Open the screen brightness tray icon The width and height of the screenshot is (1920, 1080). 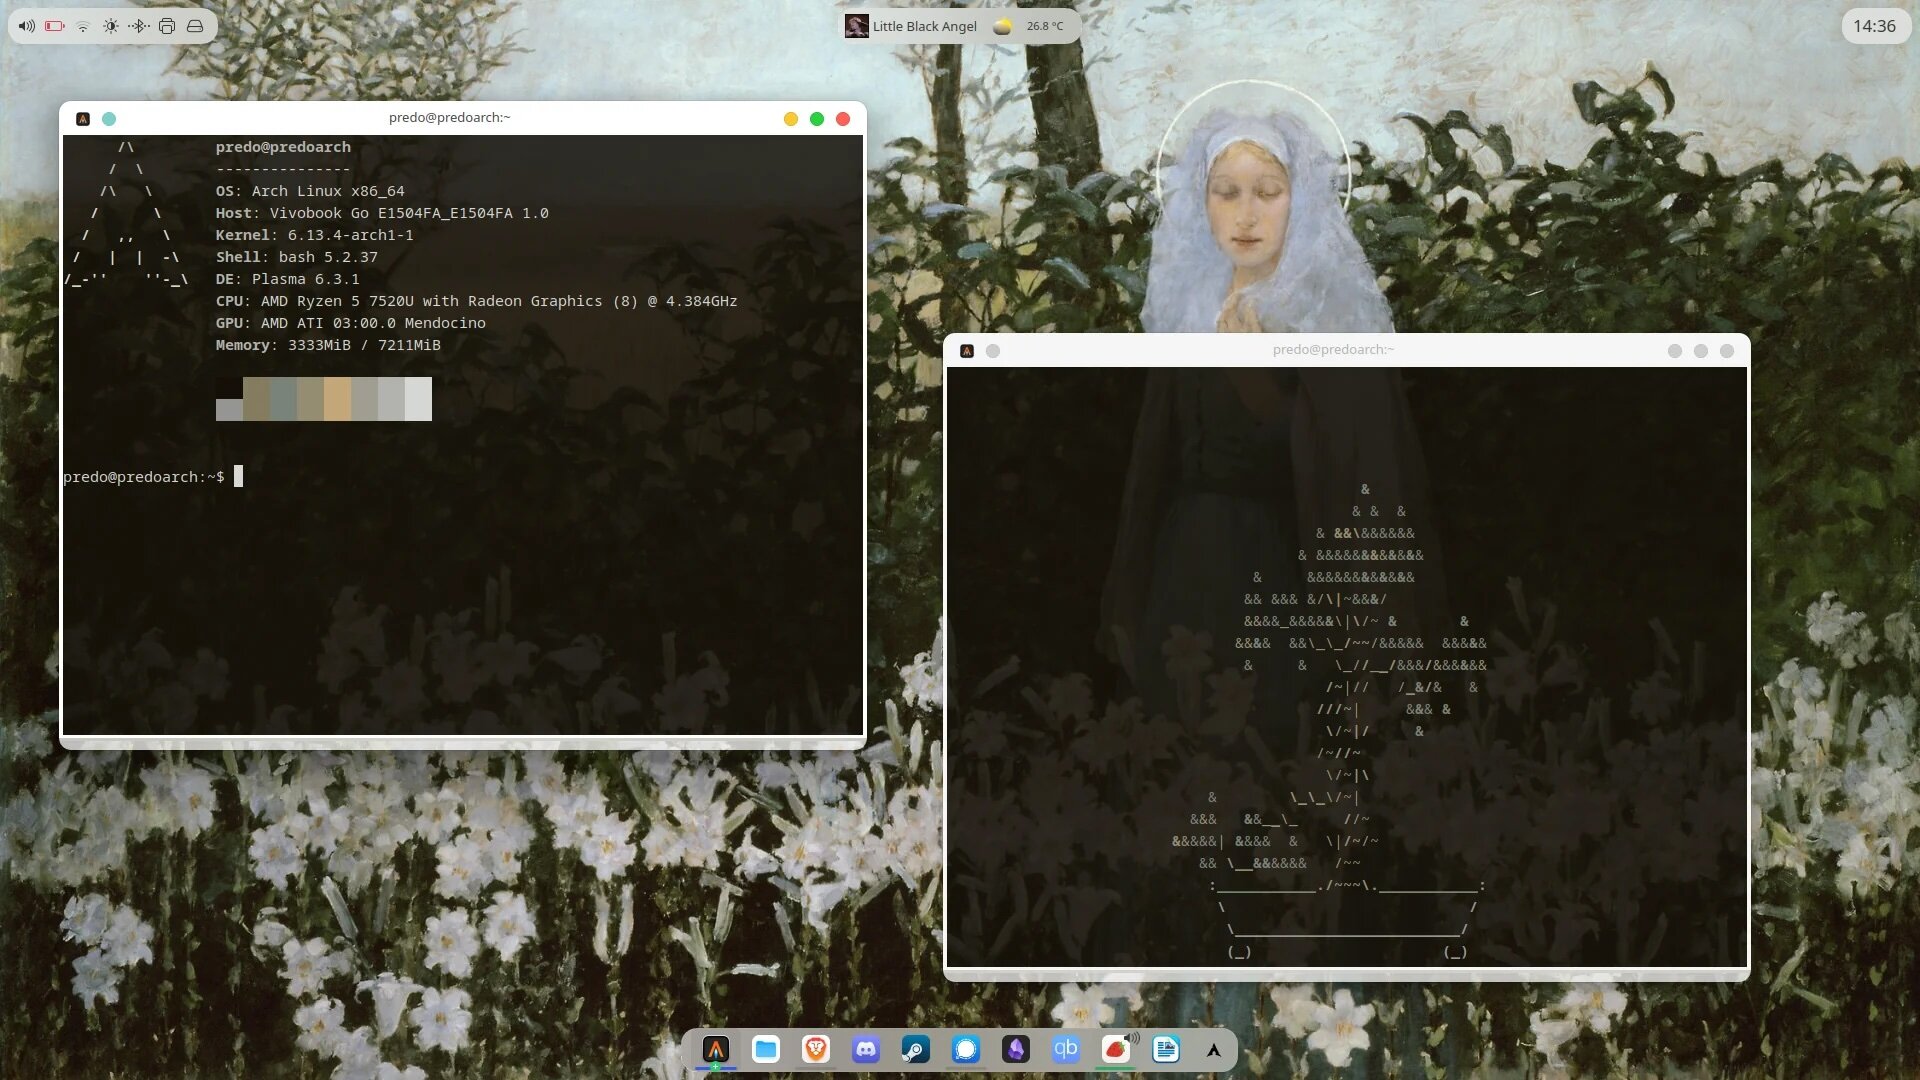pos(111,26)
